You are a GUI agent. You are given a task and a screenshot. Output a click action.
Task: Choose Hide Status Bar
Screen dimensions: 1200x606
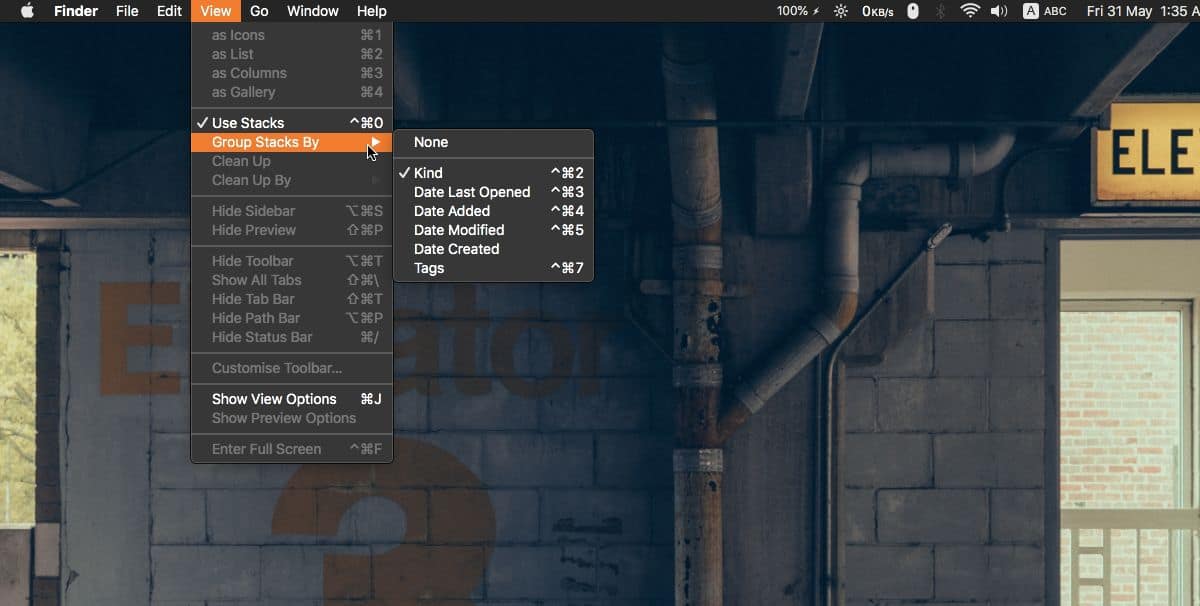(x=292, y=337)
